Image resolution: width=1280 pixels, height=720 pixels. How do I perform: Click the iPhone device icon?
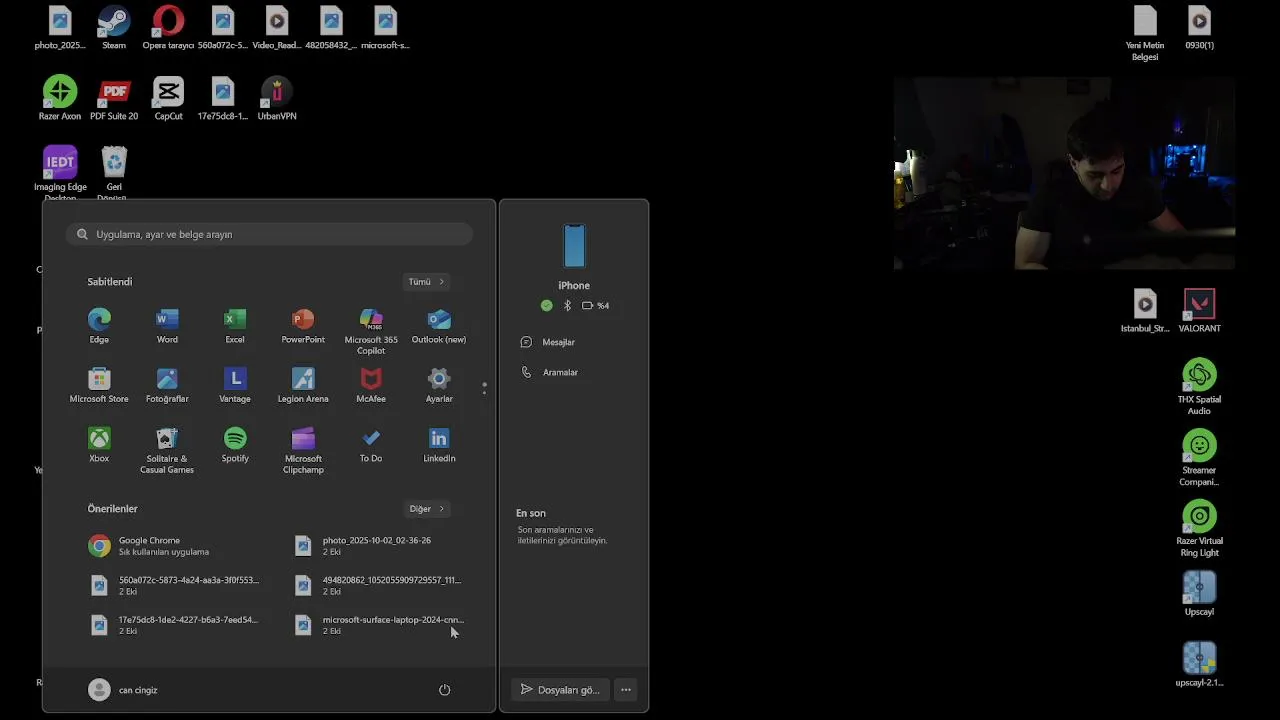pos(574,246)
